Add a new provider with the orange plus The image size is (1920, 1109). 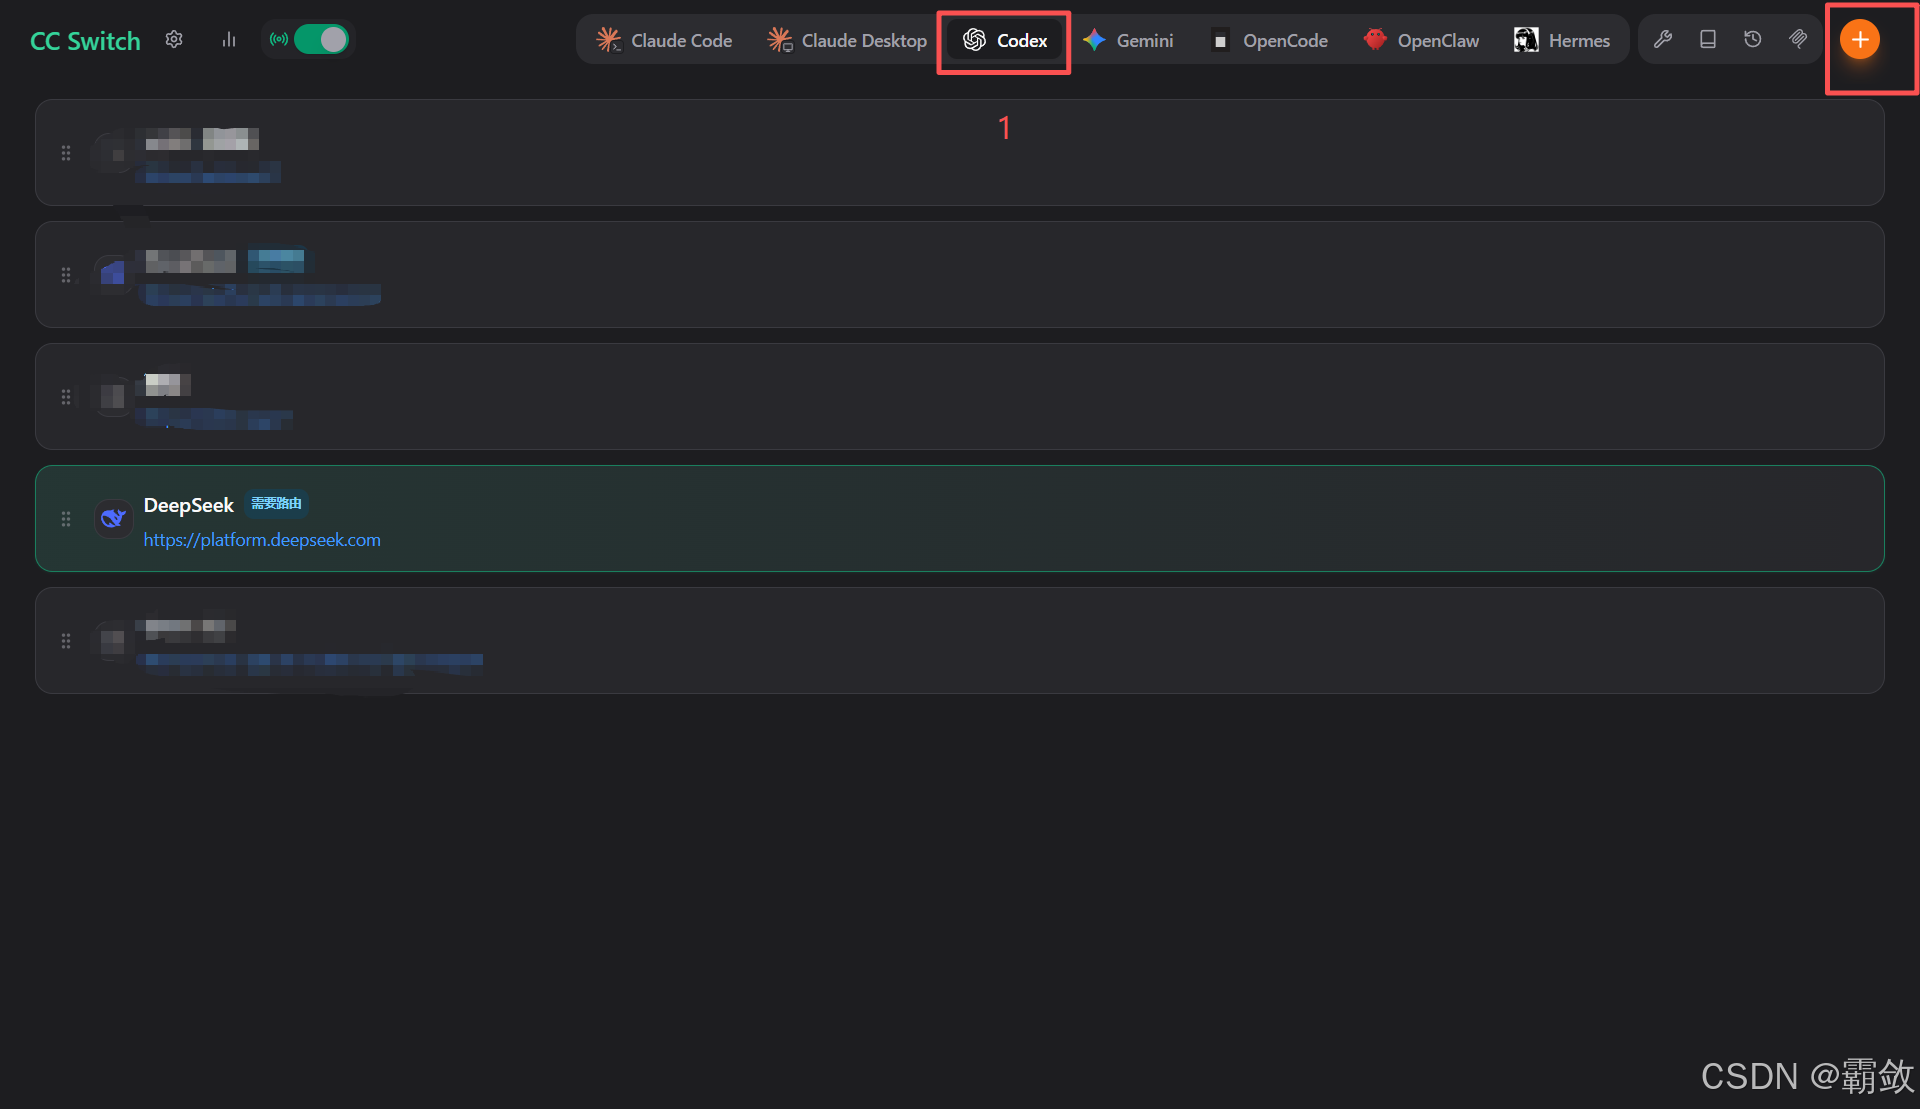[1860, 39]
